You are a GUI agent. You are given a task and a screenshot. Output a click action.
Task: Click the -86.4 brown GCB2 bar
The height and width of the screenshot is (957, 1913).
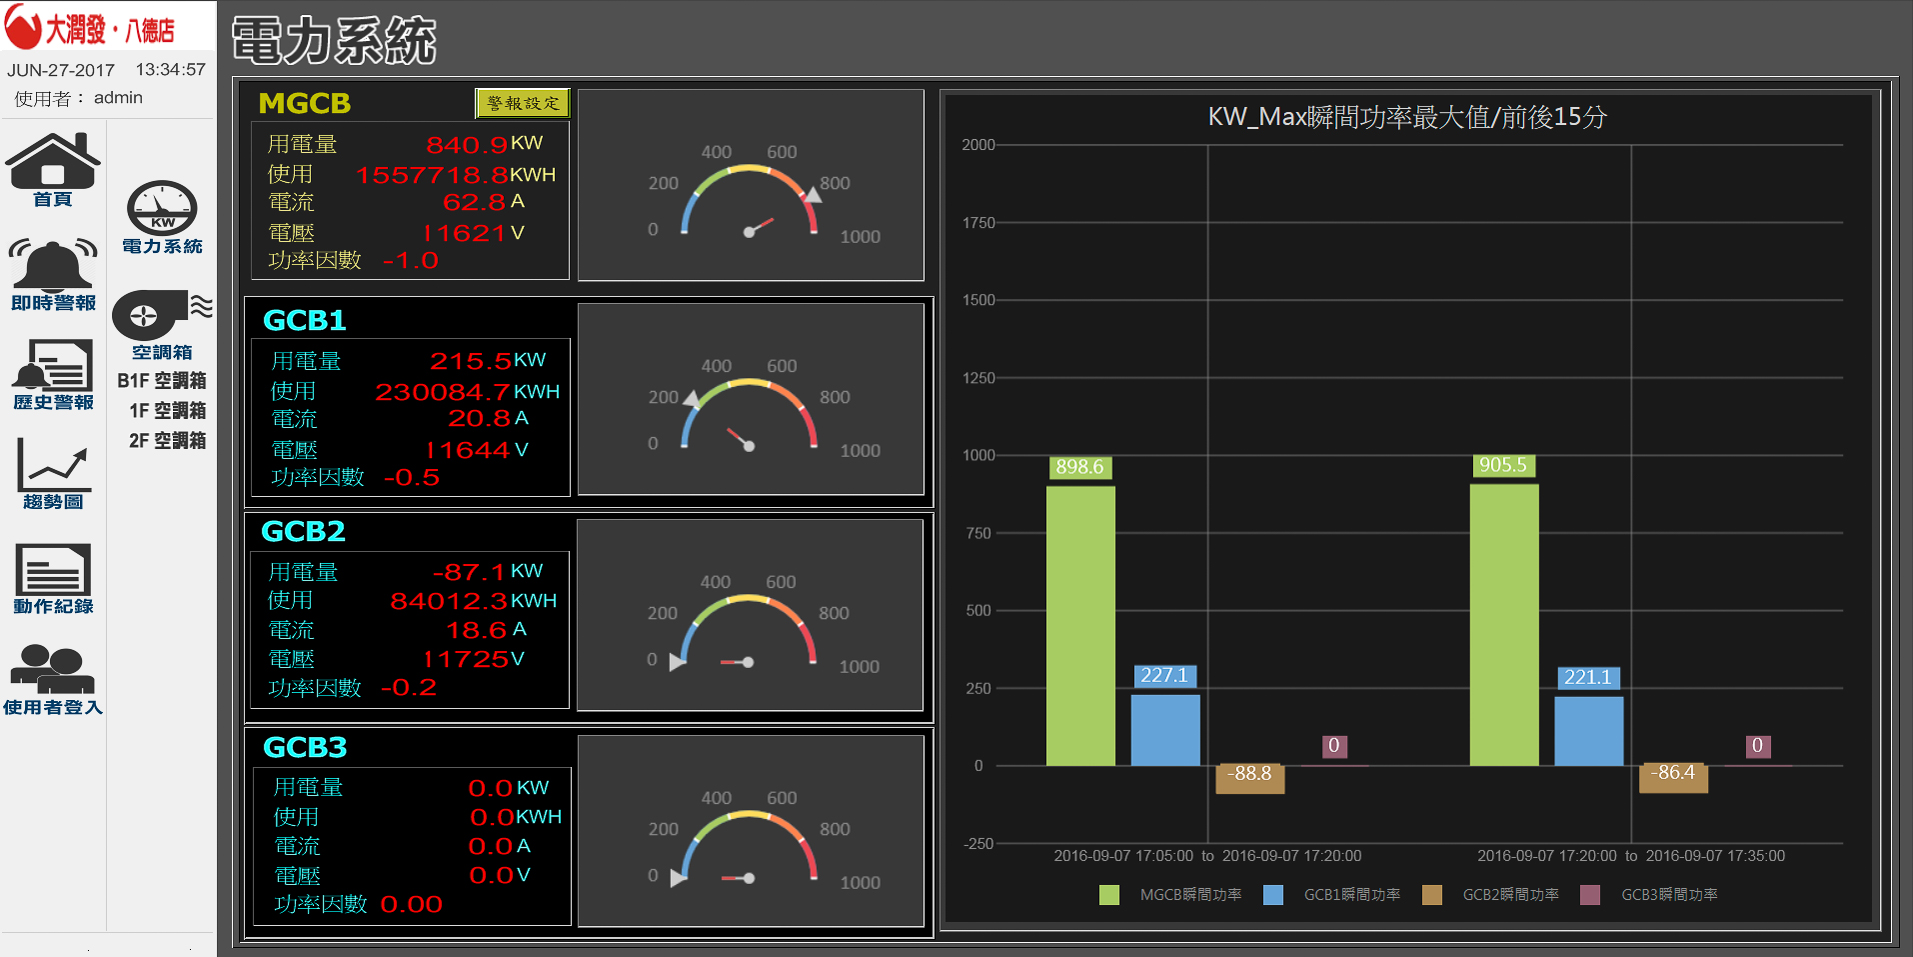[x=1674, y=779]
